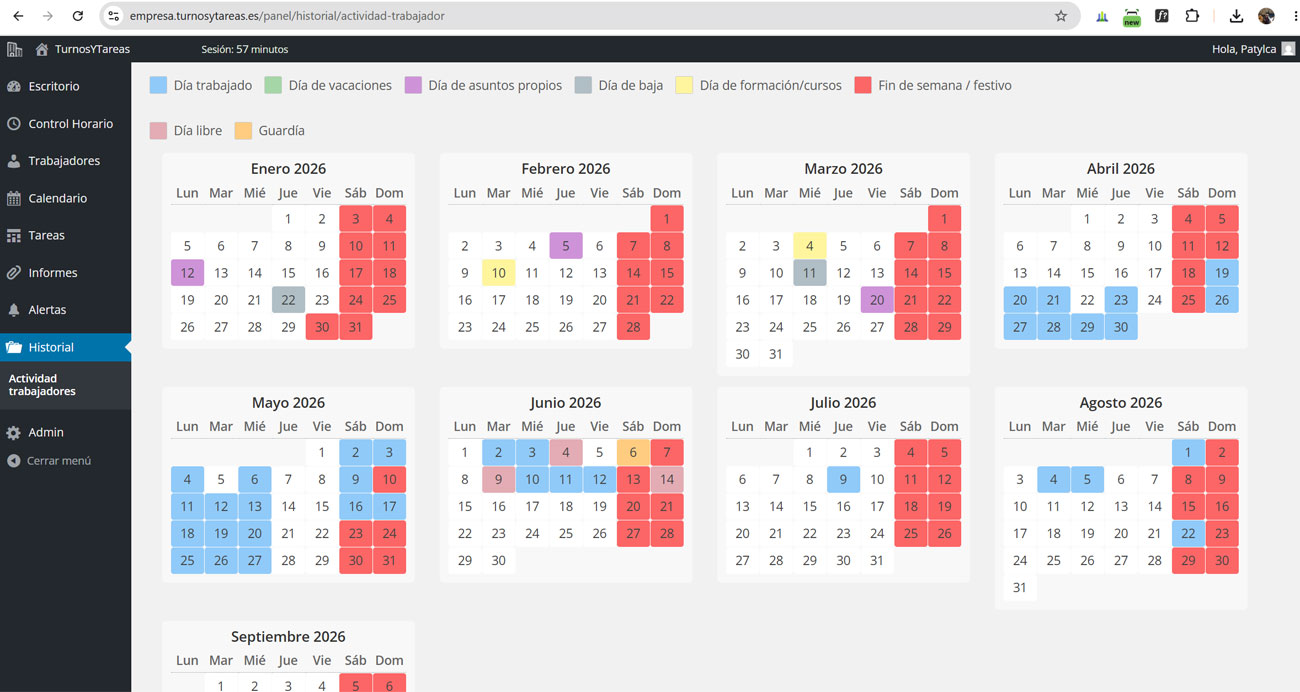Click the Enero 2026 month heading

[288, 169]
